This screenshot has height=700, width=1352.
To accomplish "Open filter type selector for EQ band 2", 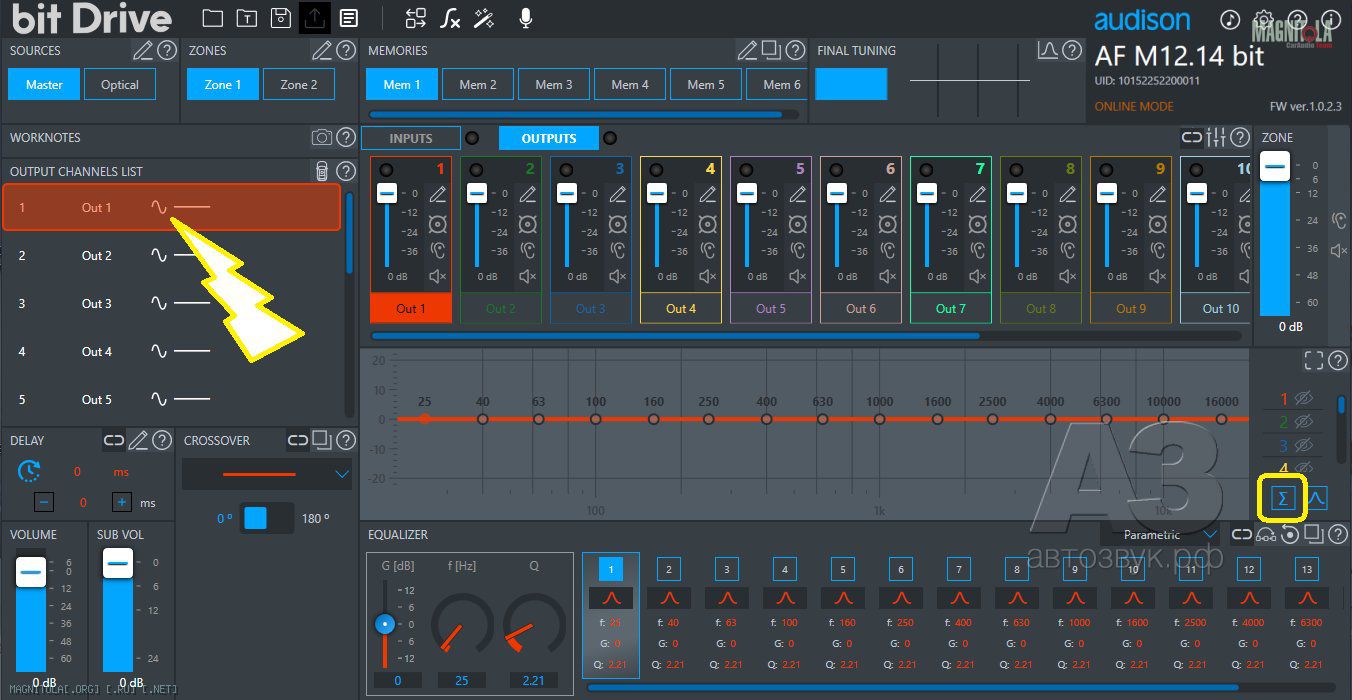I will (x=668, y=598).
